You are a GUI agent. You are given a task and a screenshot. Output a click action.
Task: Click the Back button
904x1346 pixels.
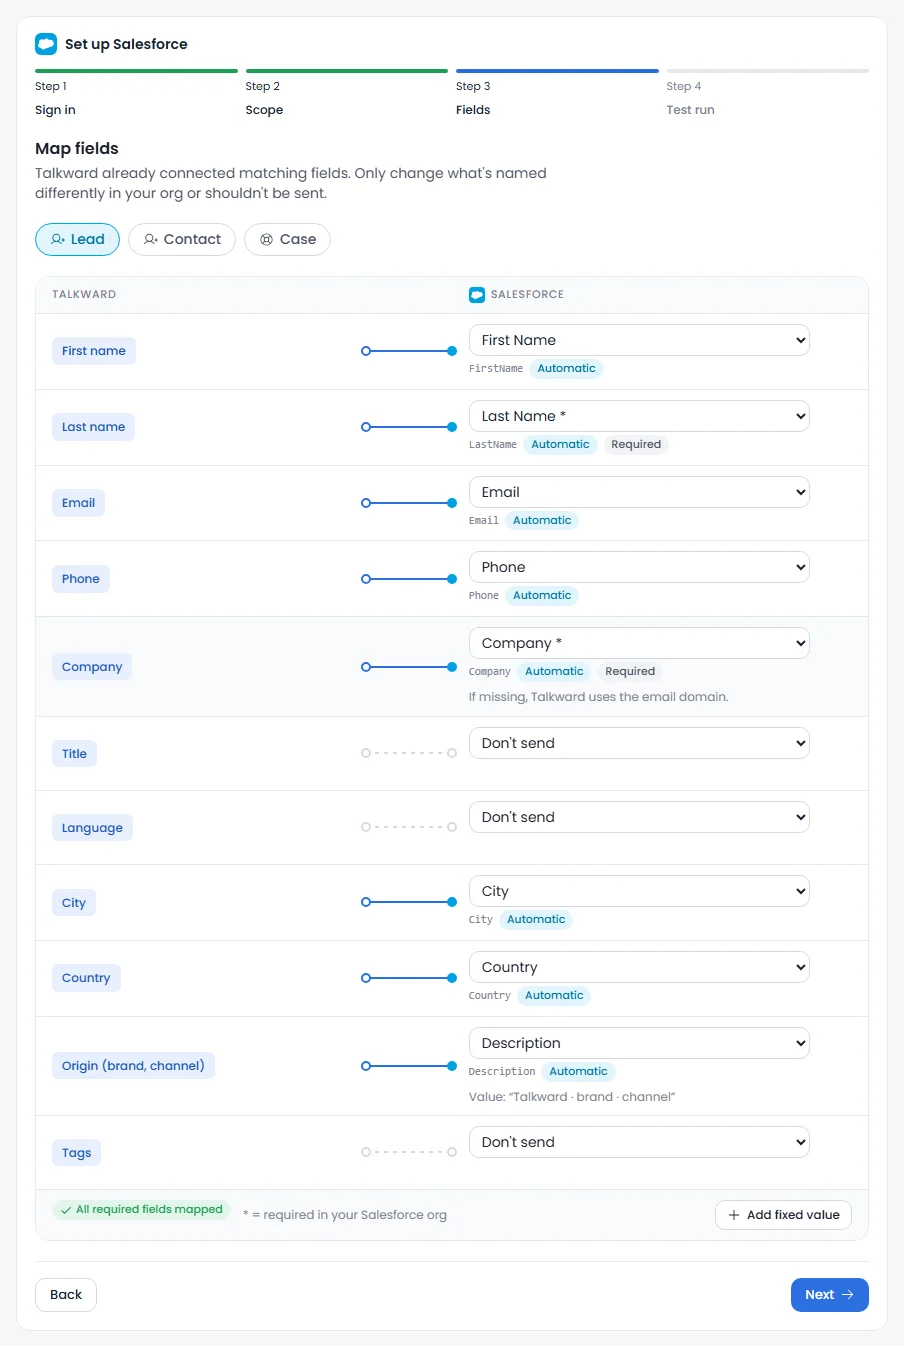click(66, 1295)
